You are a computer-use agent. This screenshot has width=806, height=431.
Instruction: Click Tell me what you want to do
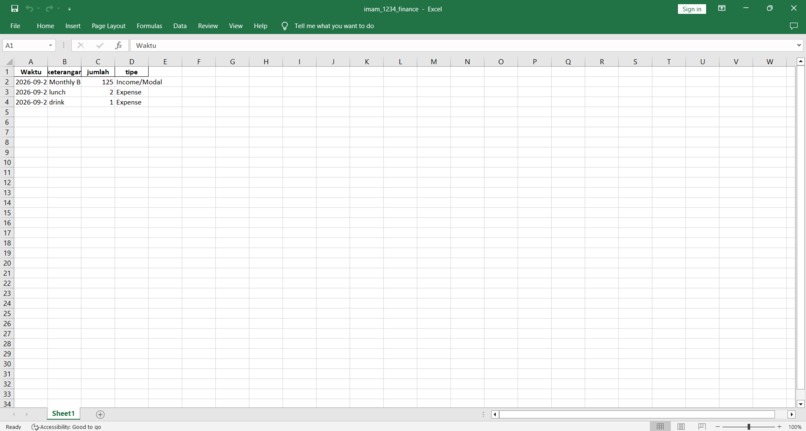[x=334, y=26]
